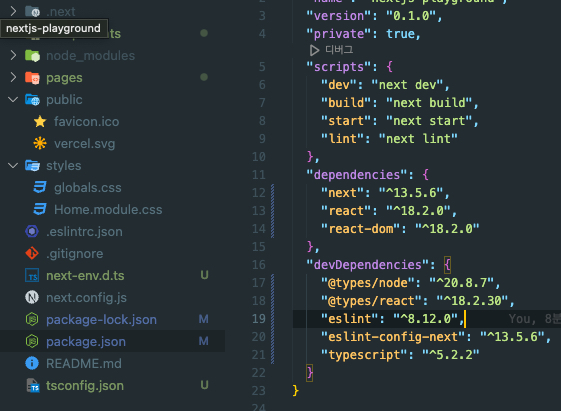Open vercel.svg in the explorer
561x411 pixels.
click(84, 143)
